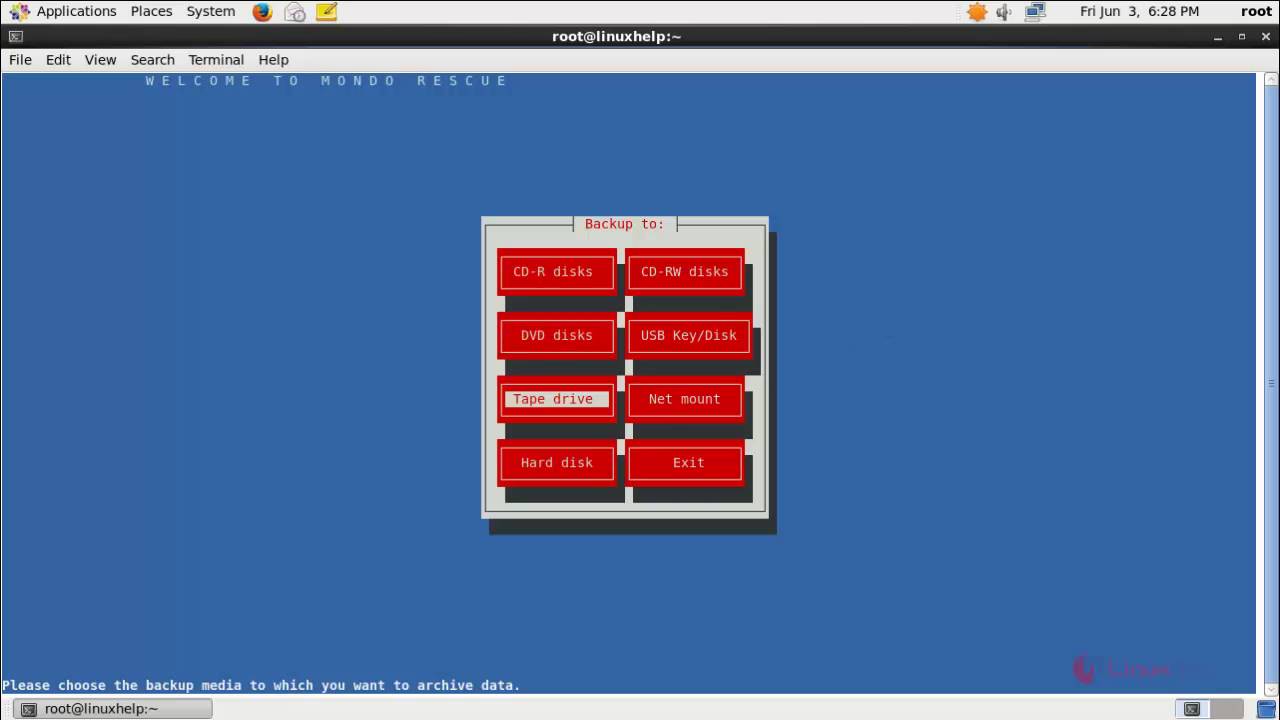Open the Places menu
This screenshot has width=1280, height=720.
pyautogui.click(x=151, y=12)
